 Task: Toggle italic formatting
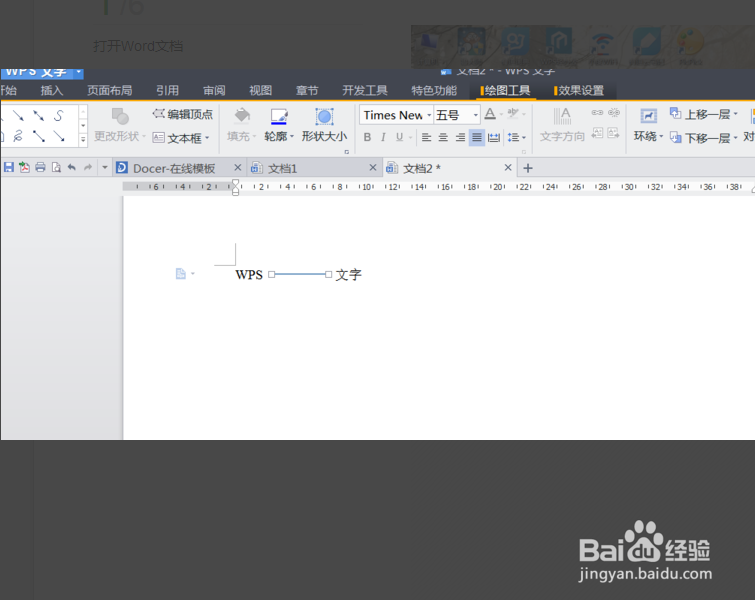tap(383, 137)
